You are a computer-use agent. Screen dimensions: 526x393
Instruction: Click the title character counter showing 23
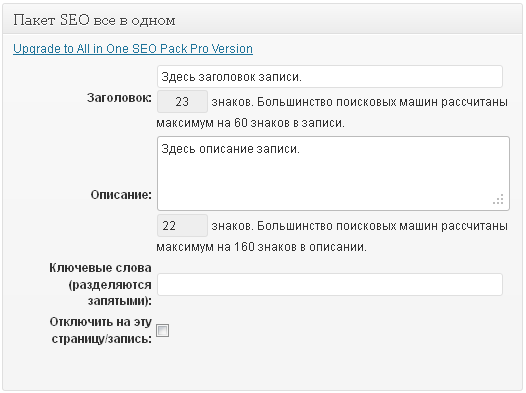point(182,102)
